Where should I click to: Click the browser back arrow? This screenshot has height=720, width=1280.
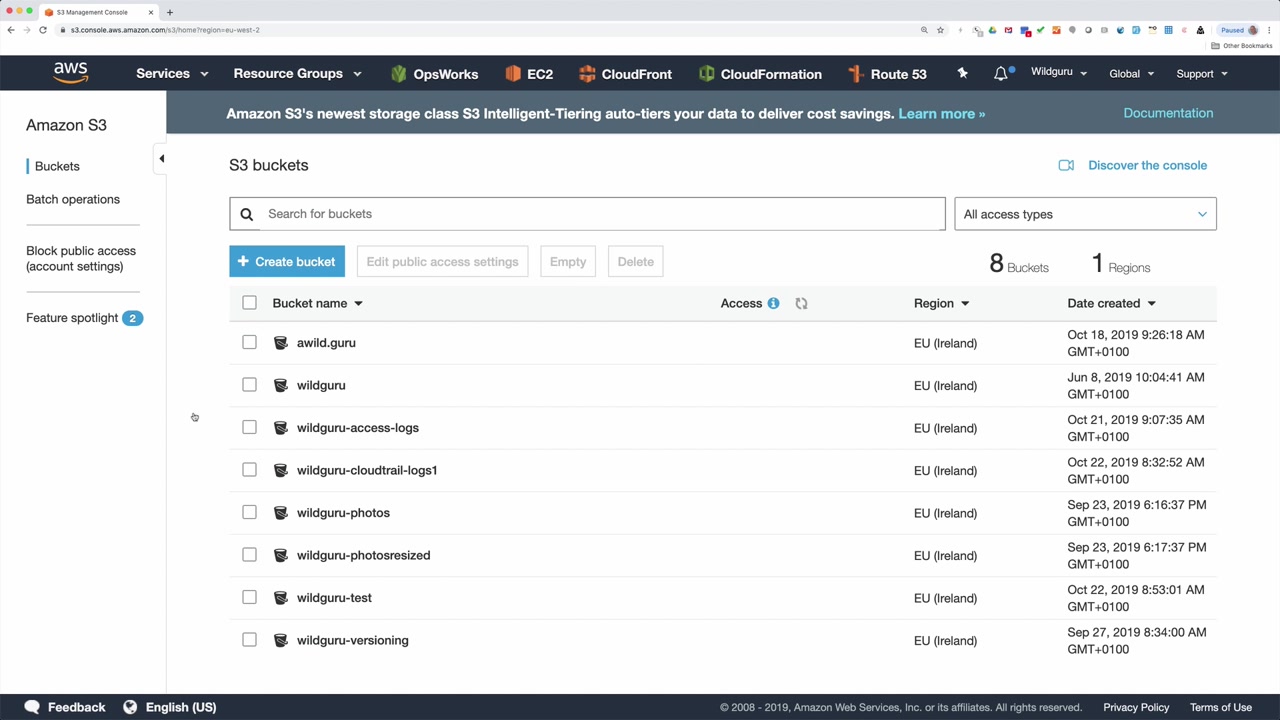pos(11,30)
